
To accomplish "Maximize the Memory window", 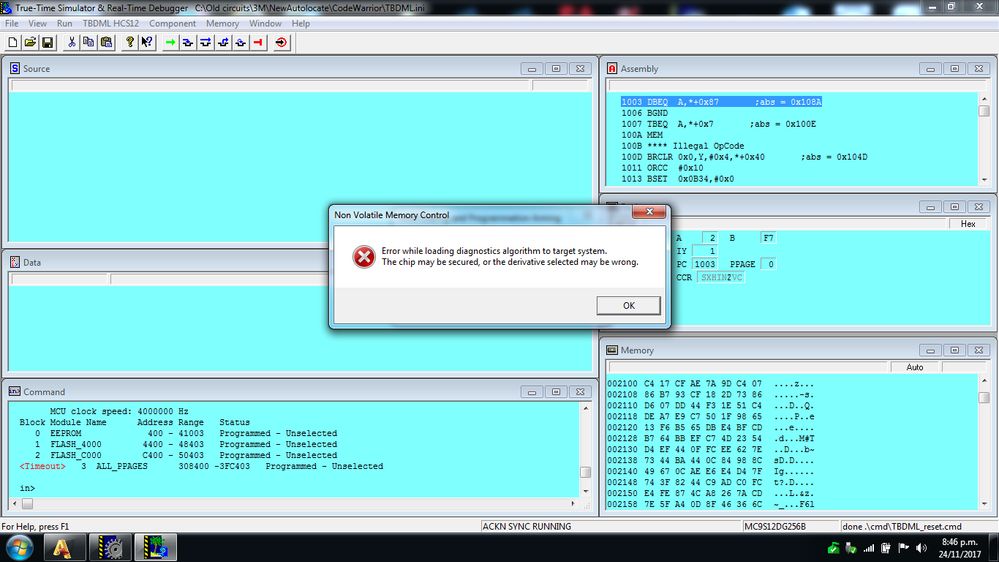I will click(x=954, y=350).
